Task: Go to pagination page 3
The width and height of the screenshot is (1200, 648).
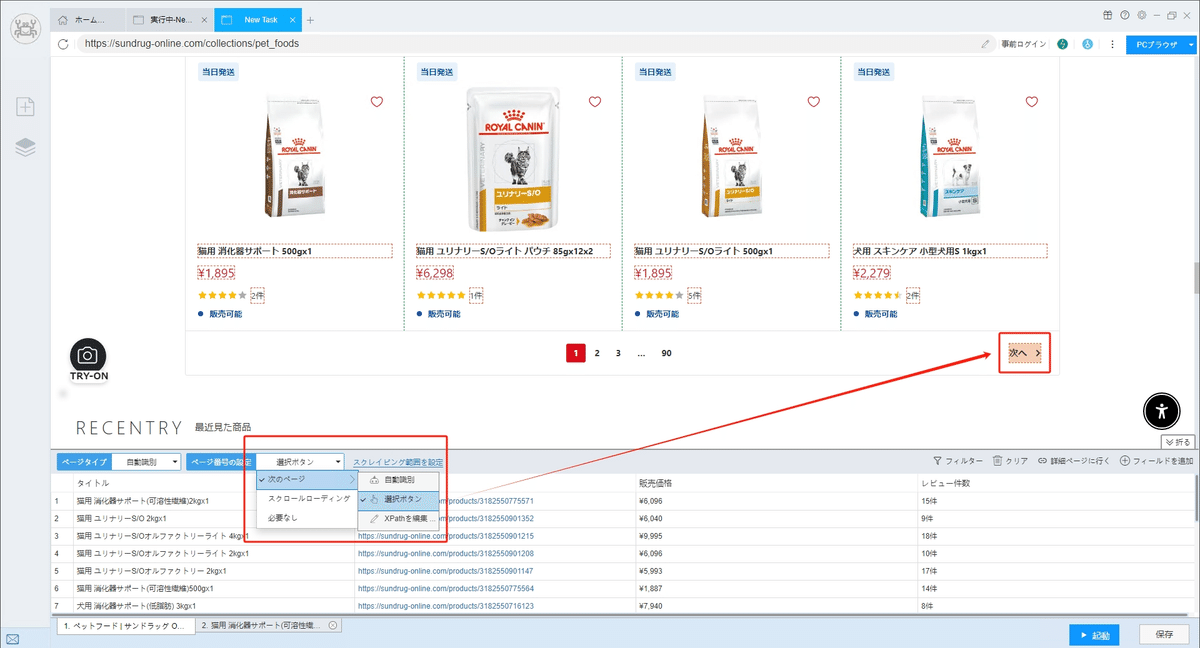Action: tap(618, 353)
